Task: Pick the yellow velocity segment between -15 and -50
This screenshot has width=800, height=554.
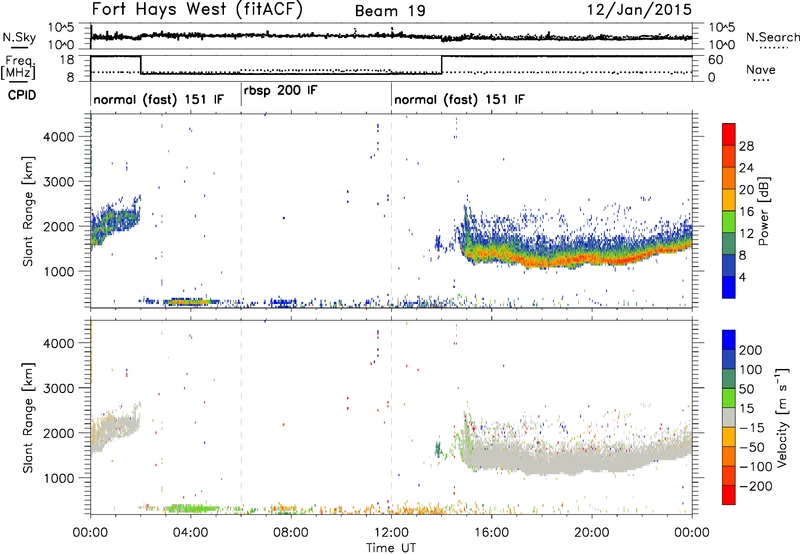Action: click(729, 437)
